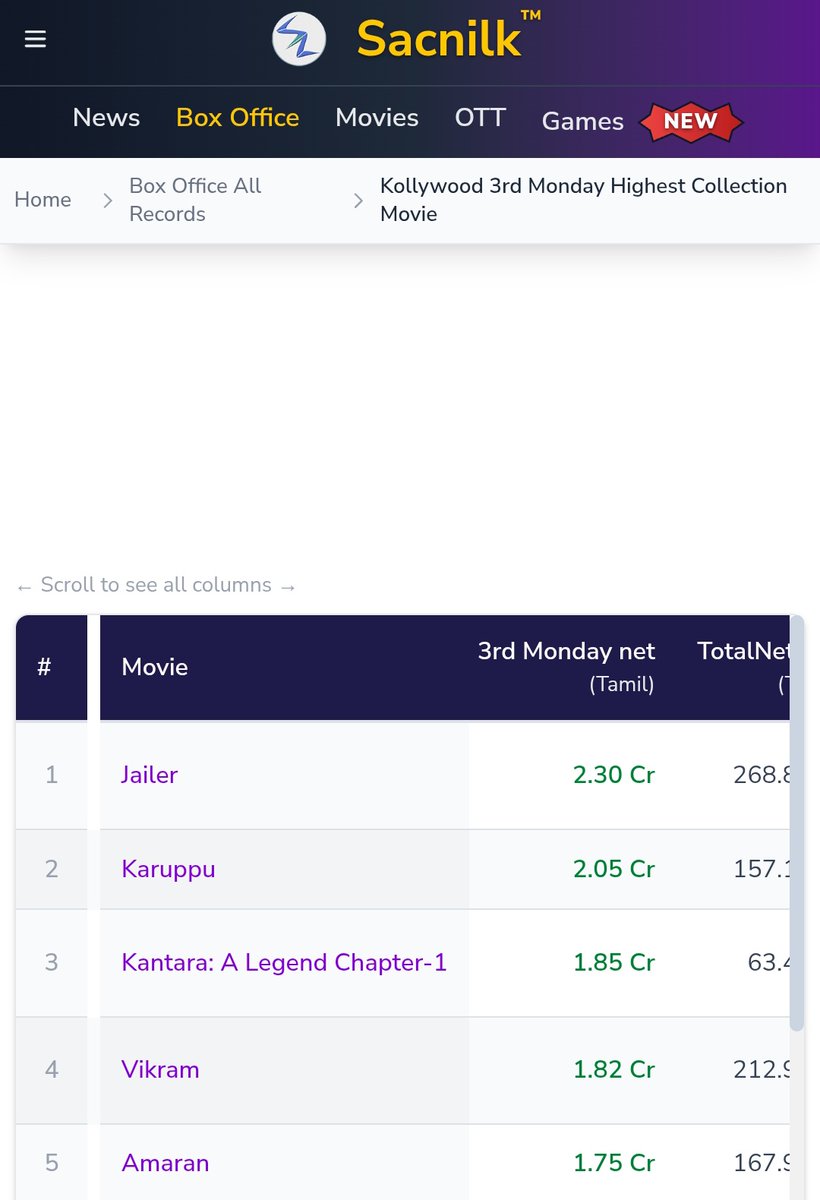Image resolution: width=820 pixels, height=1200 pixels.
Task: Click the chevron after Box Office All Records
Action: coord(358,201)
